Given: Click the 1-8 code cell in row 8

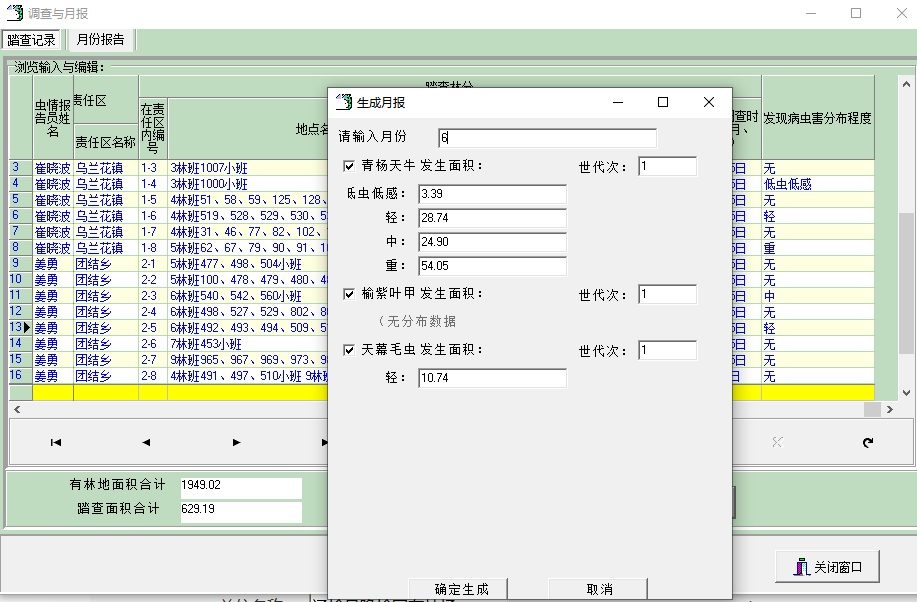Looking at the screenshot, I should pos(153,248).
